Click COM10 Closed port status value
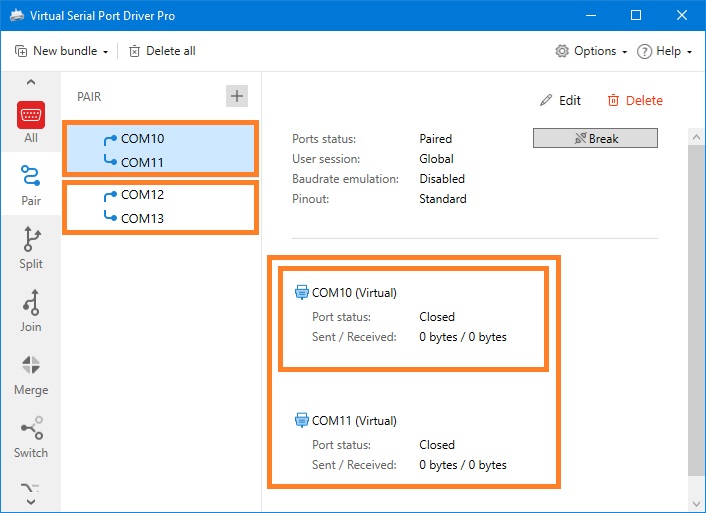Image resolution: width=706 pixels, height=513 pixels. (437, 317)
